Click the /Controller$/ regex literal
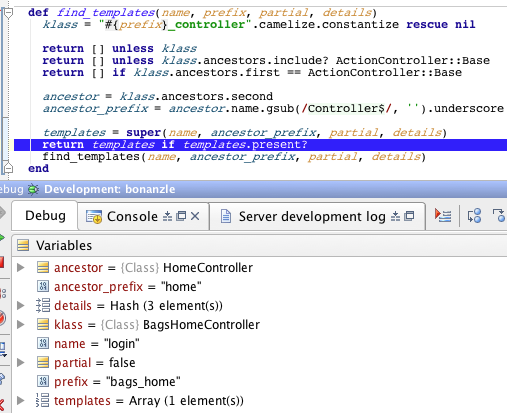Image resolution: width=507 pixels, height=413 pixels. [346, 109]
